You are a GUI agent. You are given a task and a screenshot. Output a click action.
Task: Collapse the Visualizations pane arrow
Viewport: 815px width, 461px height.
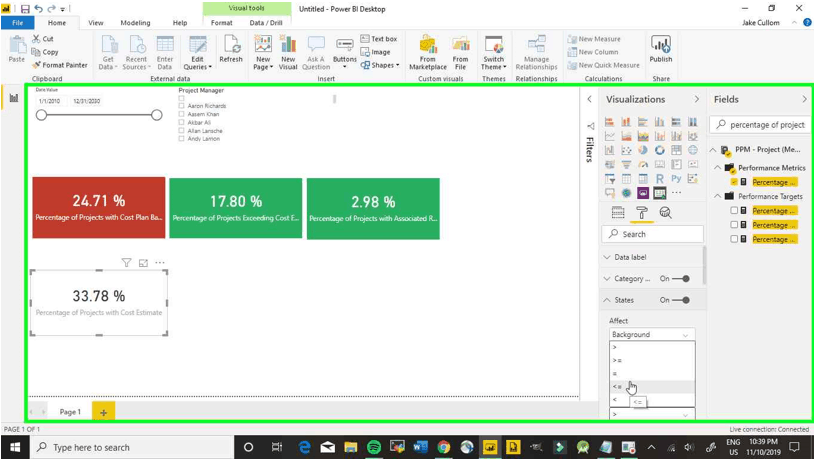(696, 99)
